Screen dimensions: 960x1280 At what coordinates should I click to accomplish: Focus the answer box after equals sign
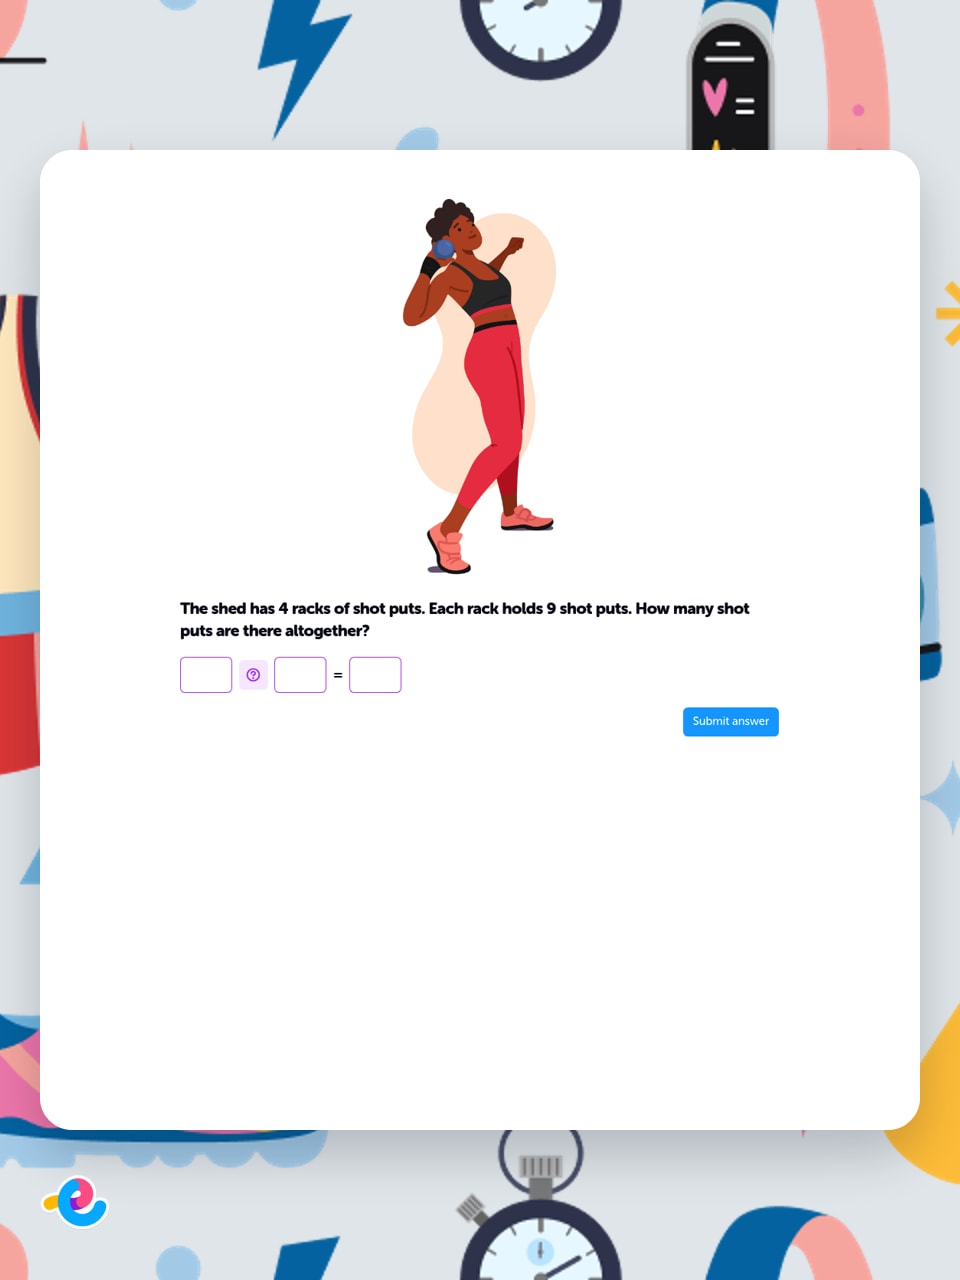[x=375, y=675]
